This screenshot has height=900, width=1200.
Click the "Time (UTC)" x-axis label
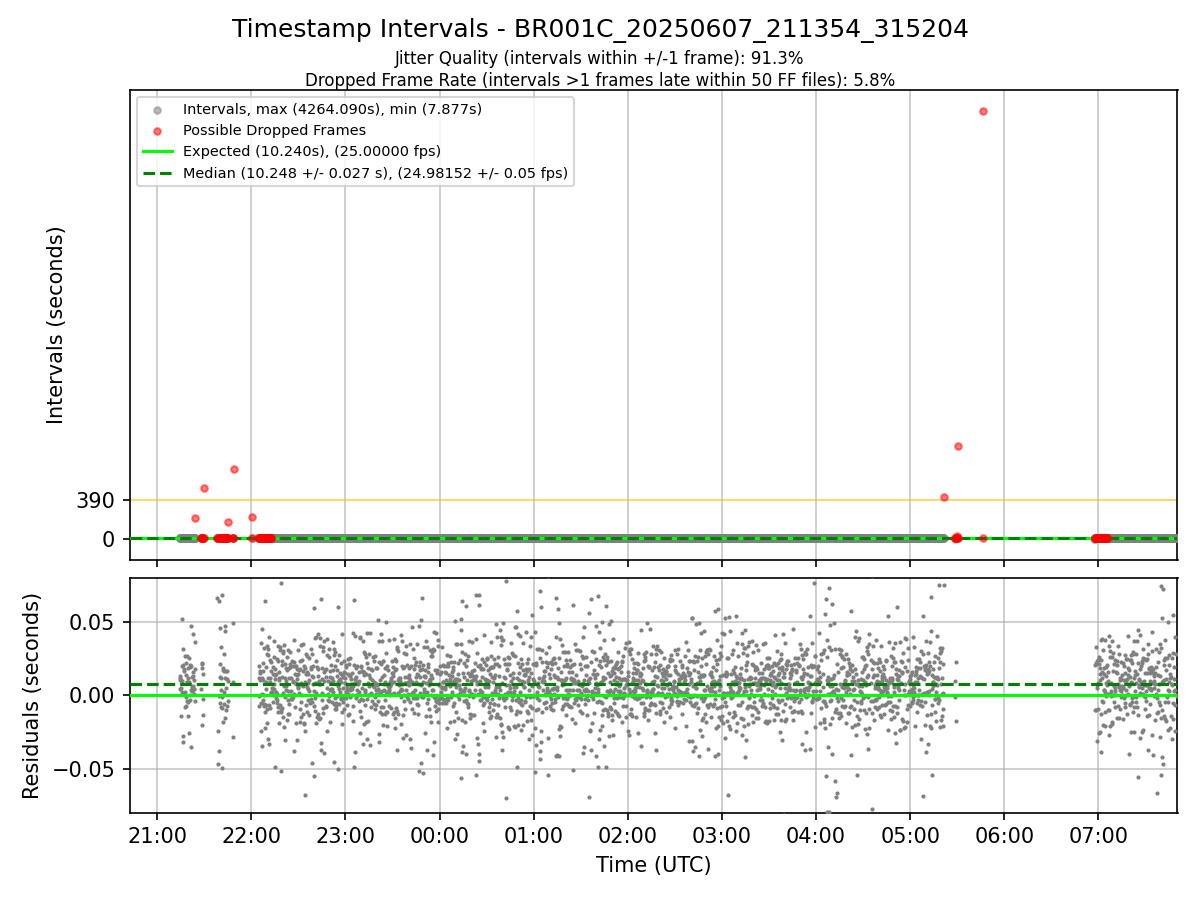point(654,865)
